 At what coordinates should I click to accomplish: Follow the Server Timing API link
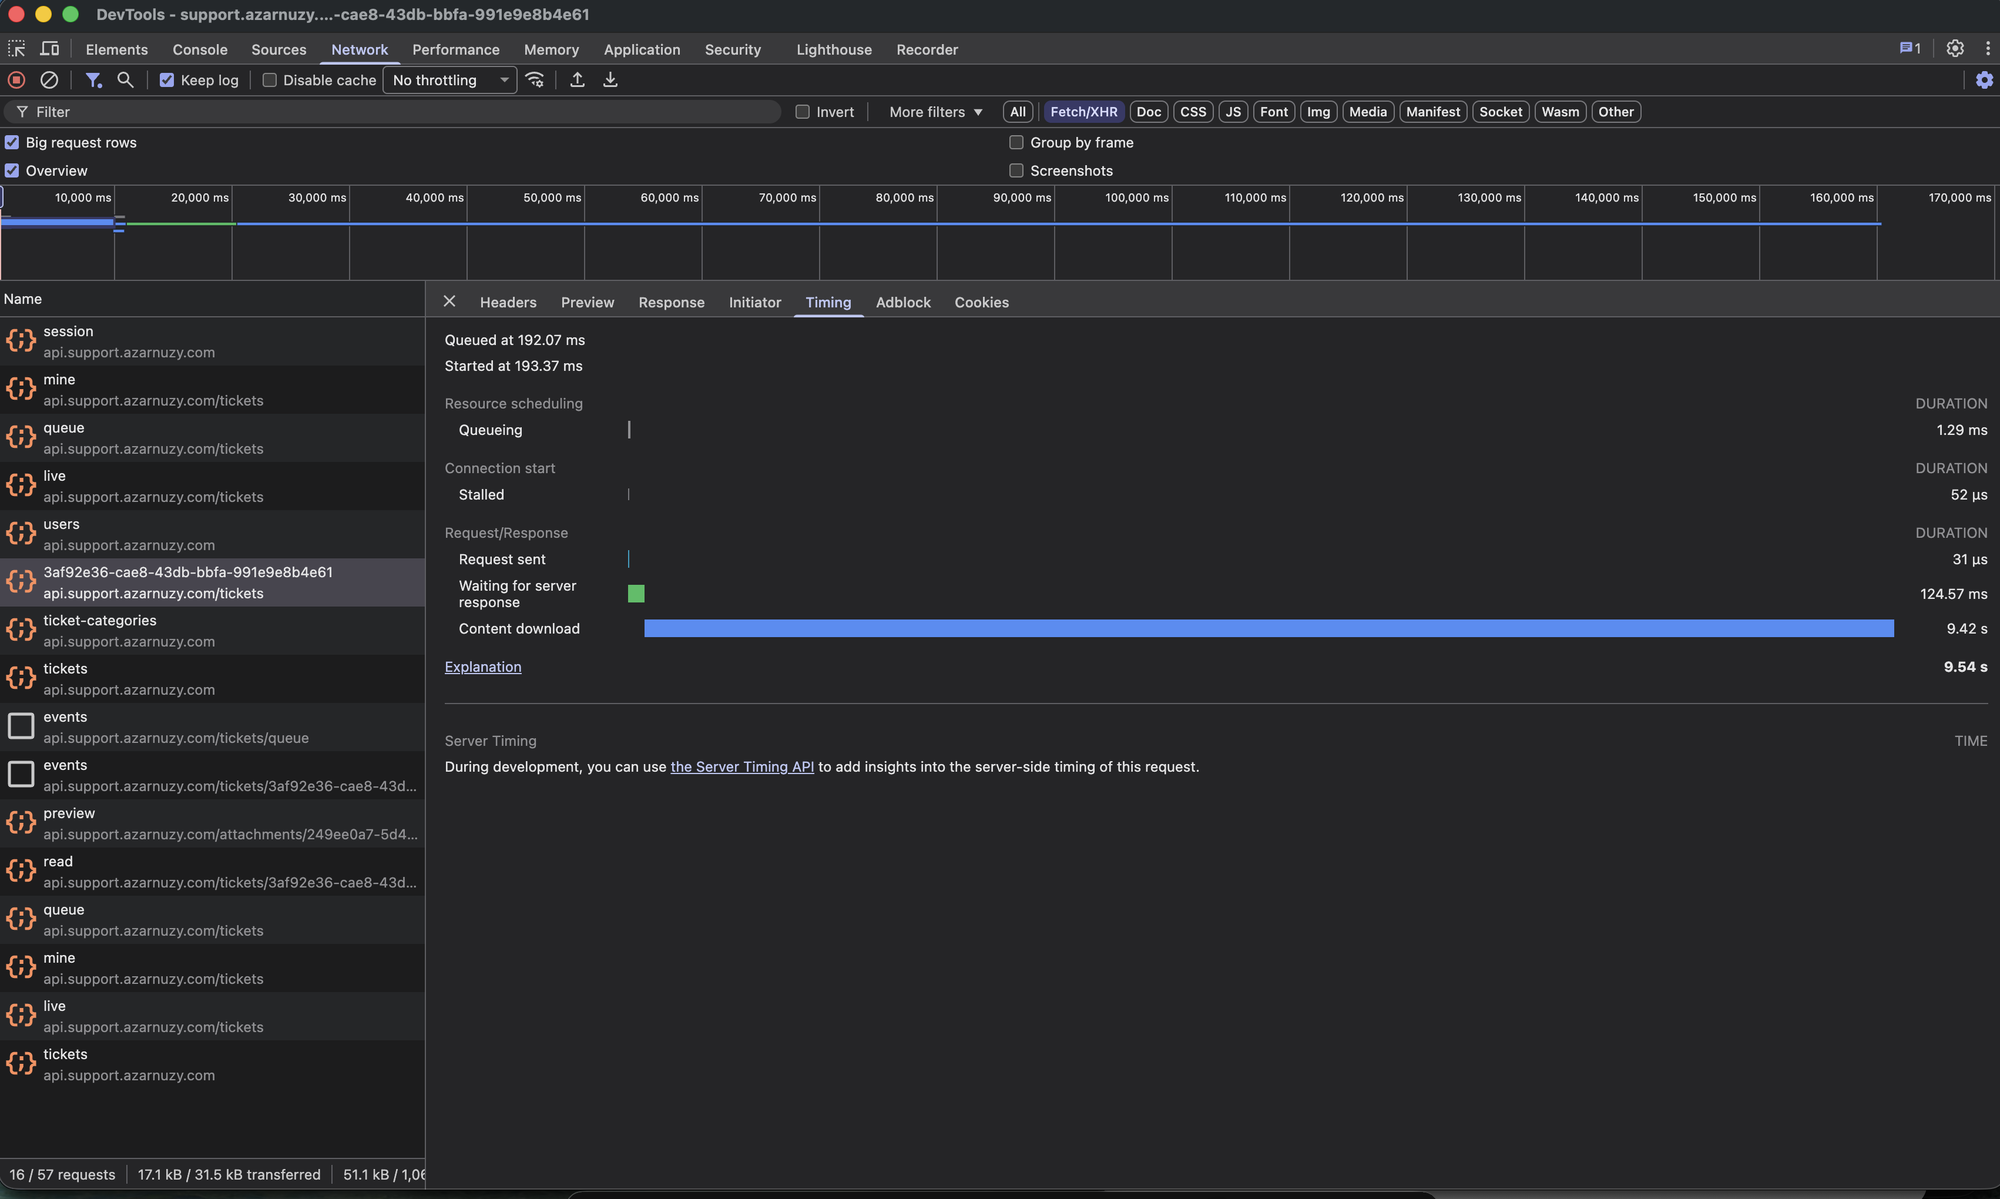742,767
